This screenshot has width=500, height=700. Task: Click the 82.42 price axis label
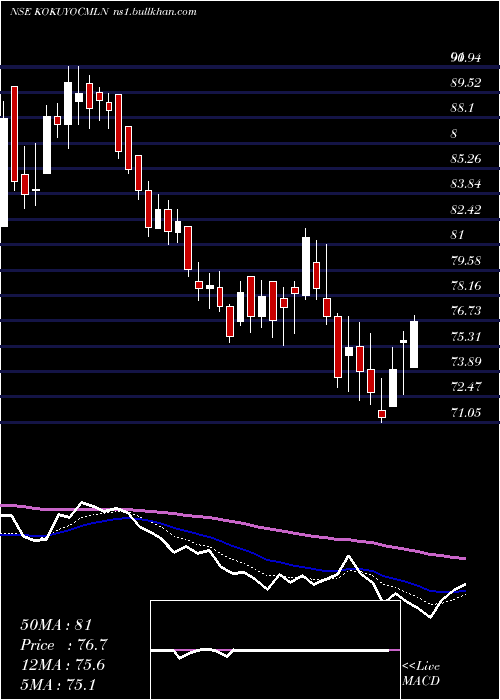tap(466, 210)
